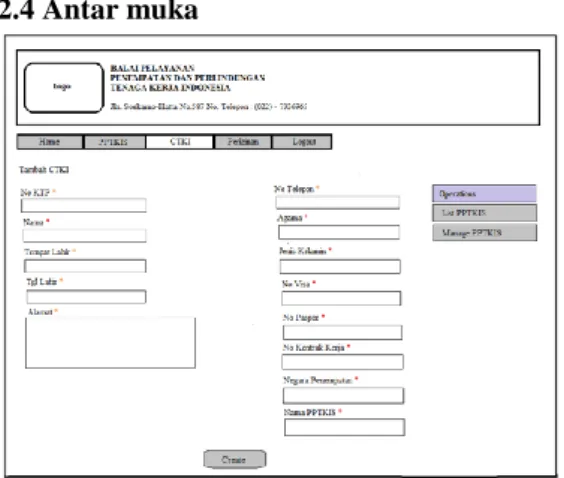Open Manage PPTKIS in Operations panel
Viewport: 564px width, 478px height.
[x=485, y=233]
